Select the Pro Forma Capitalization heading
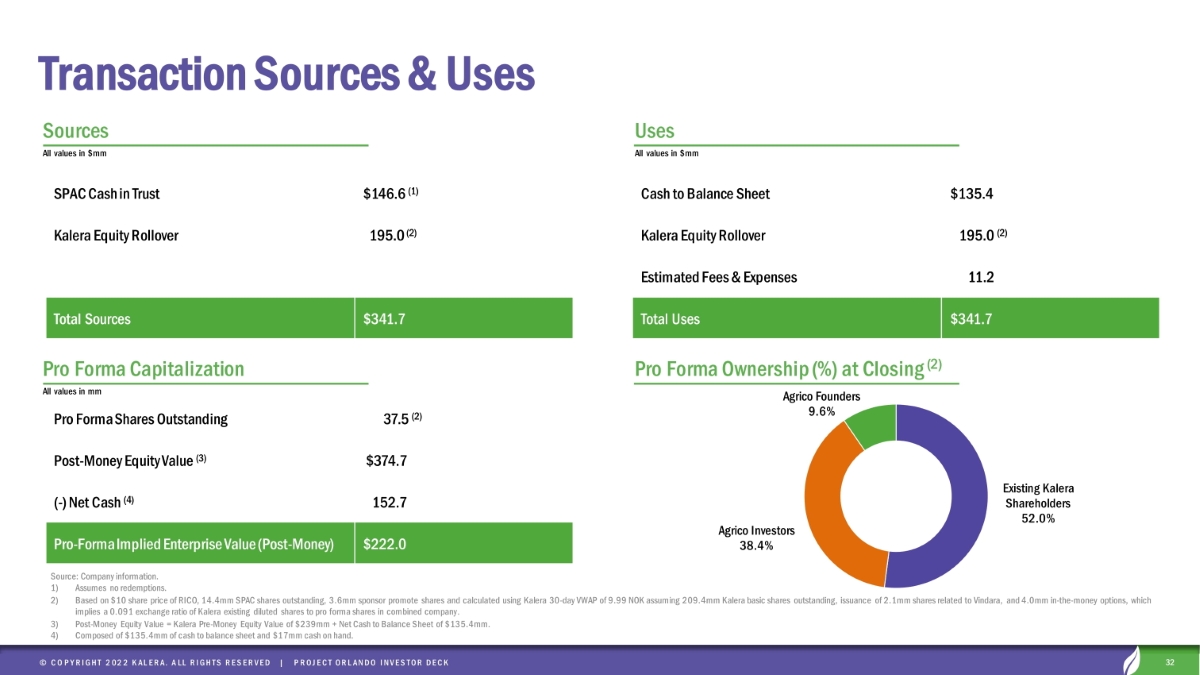The width and height of the screenshot is (1200, 675). (143, 369)
